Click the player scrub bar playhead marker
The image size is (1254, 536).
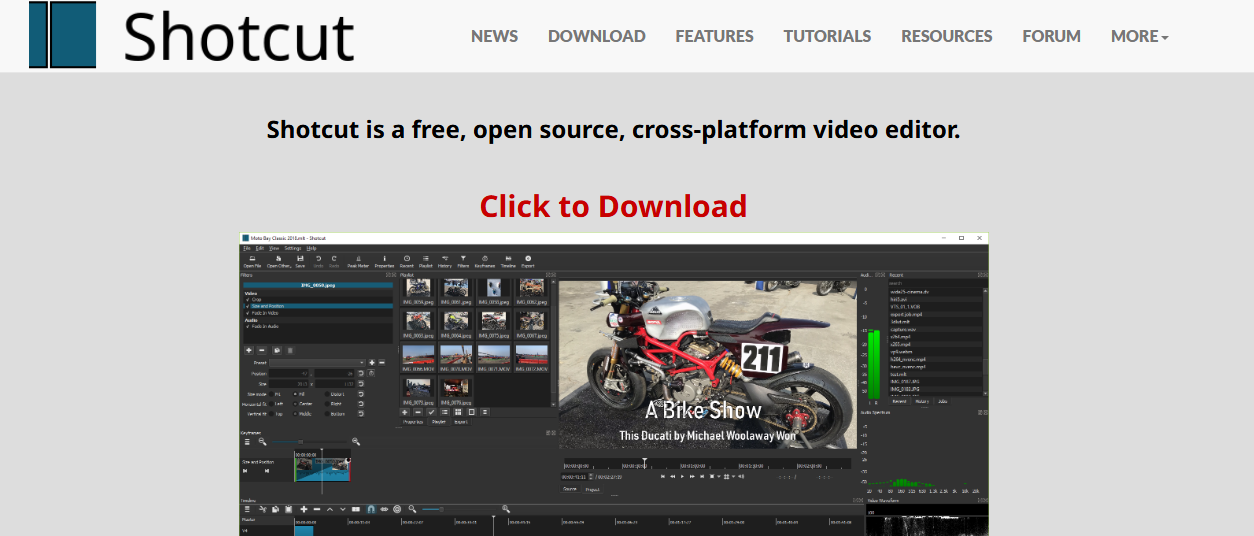pyautogui.click(x=645, y=463)
